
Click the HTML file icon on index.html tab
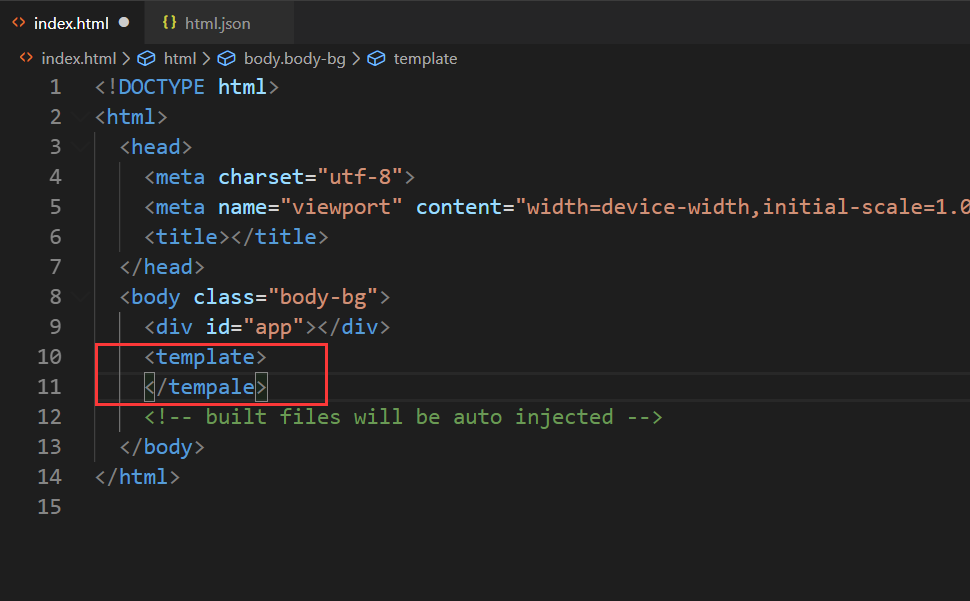click(x=19, y=23)
